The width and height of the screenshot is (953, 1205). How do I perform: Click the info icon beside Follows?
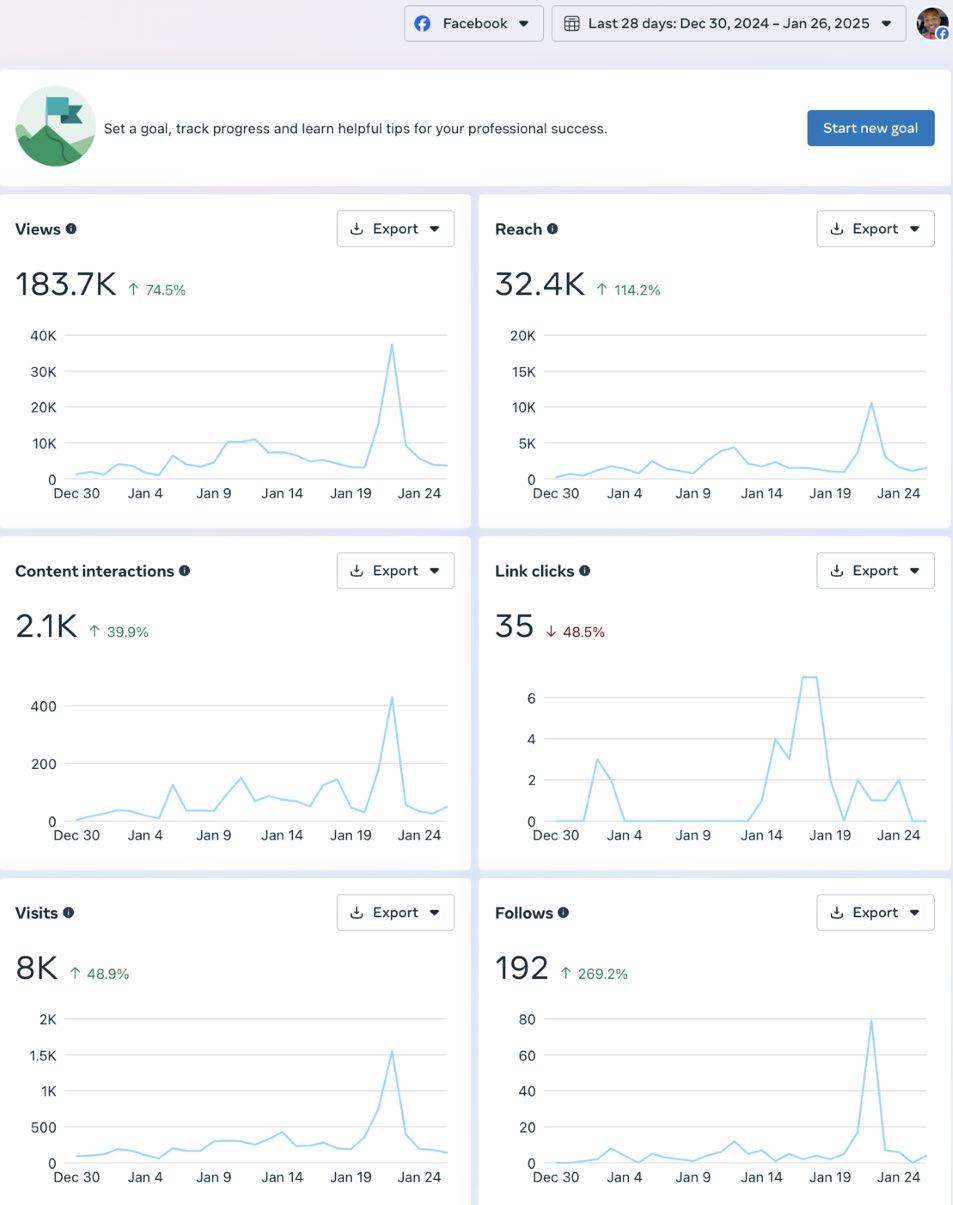click(563, 913)
